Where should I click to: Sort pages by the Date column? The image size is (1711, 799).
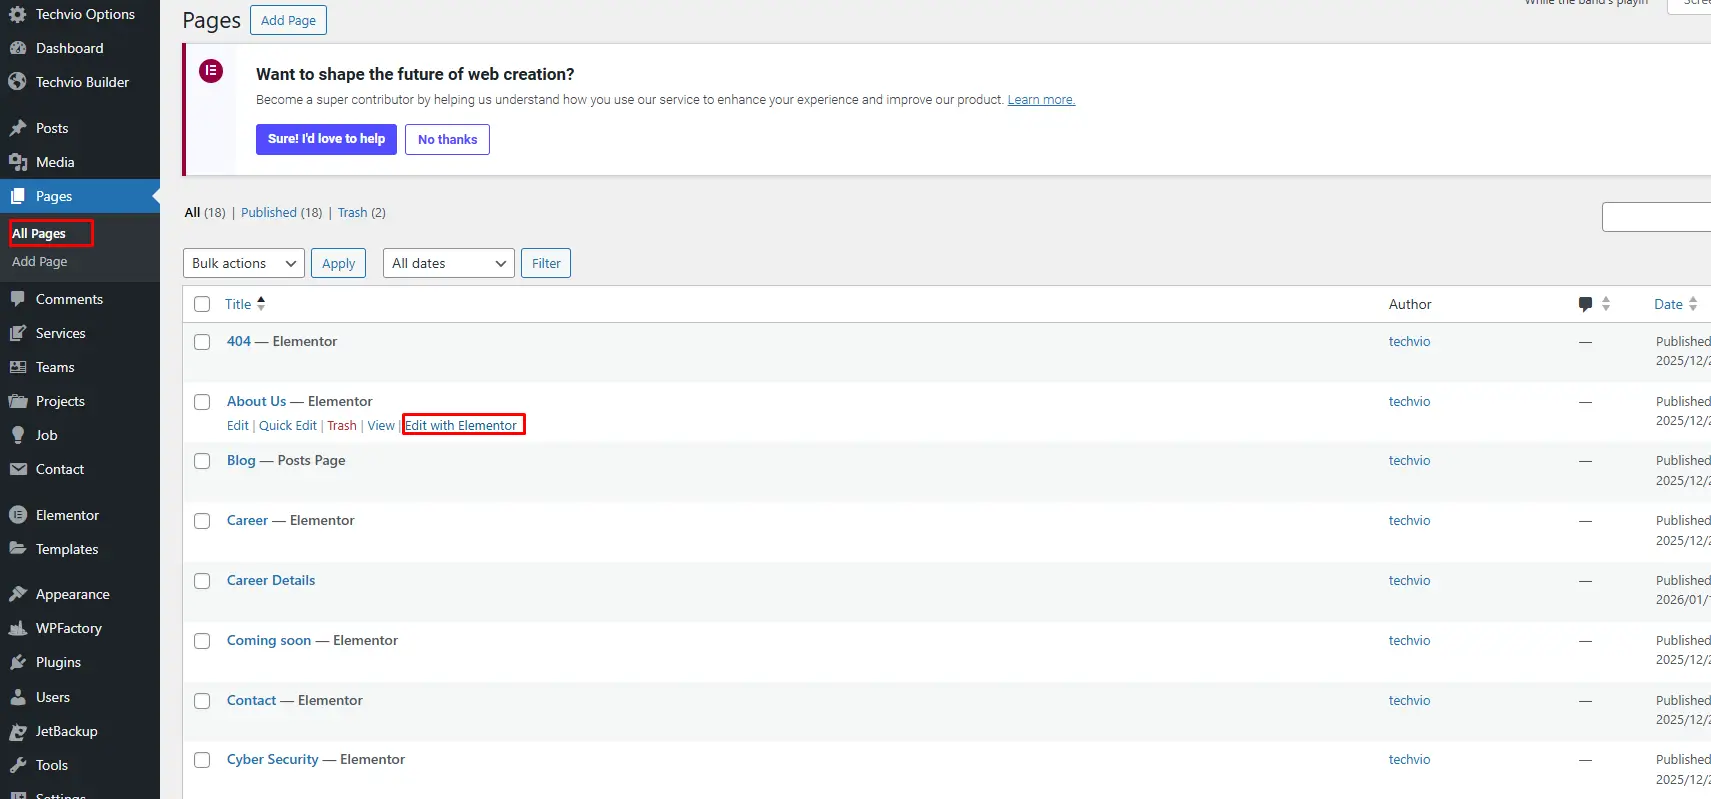pyautogui.click(x=1676, y=304)
